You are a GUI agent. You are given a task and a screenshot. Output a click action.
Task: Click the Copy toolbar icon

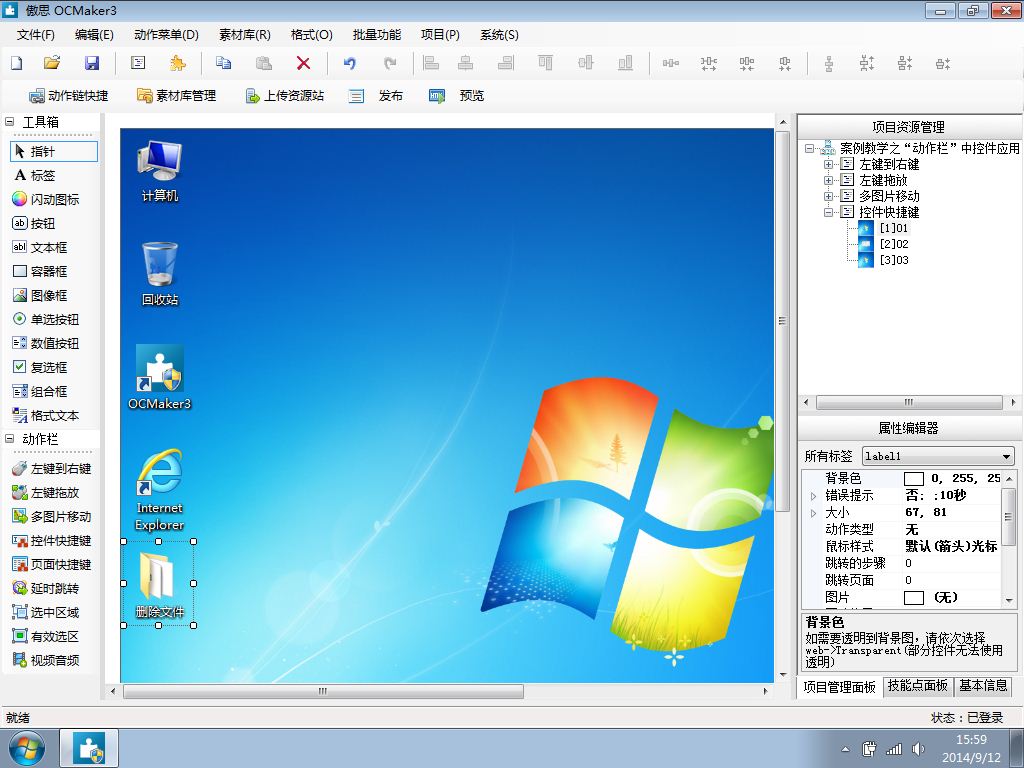(223, 63)
